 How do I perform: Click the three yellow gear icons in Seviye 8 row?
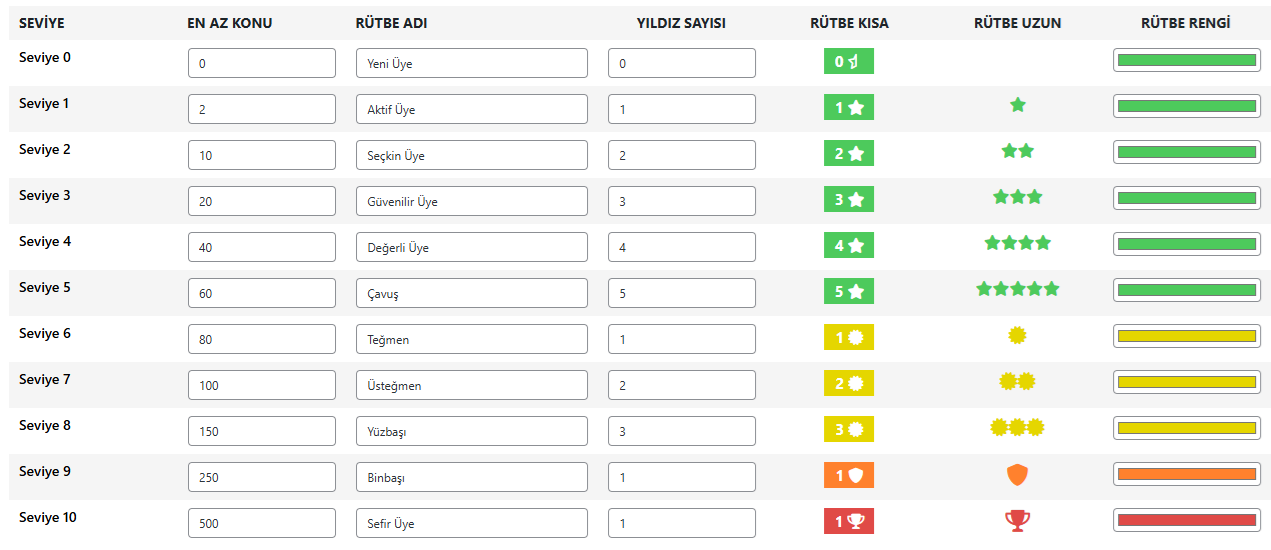tap(1018, 427)
